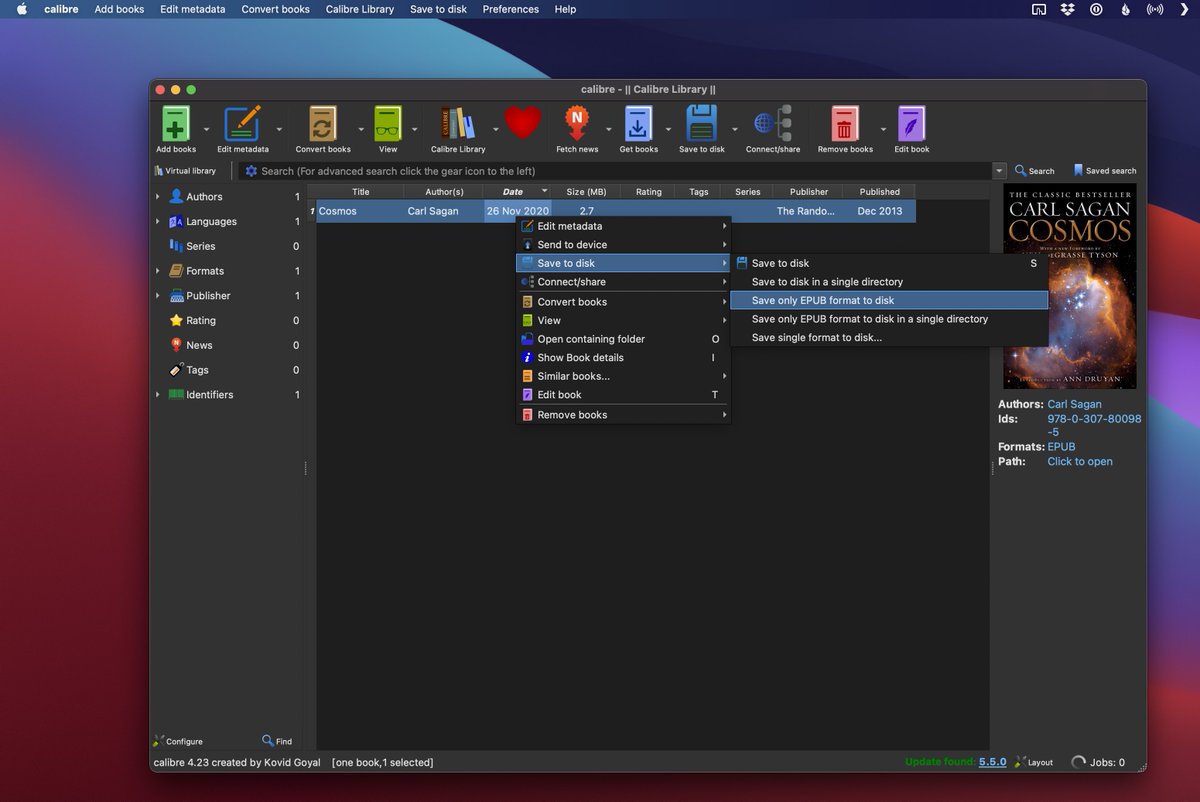Select the Identifiers category icon
The height and width of the screenshot is (802, 1200).
pyautogui.click(x=176, y=395)
